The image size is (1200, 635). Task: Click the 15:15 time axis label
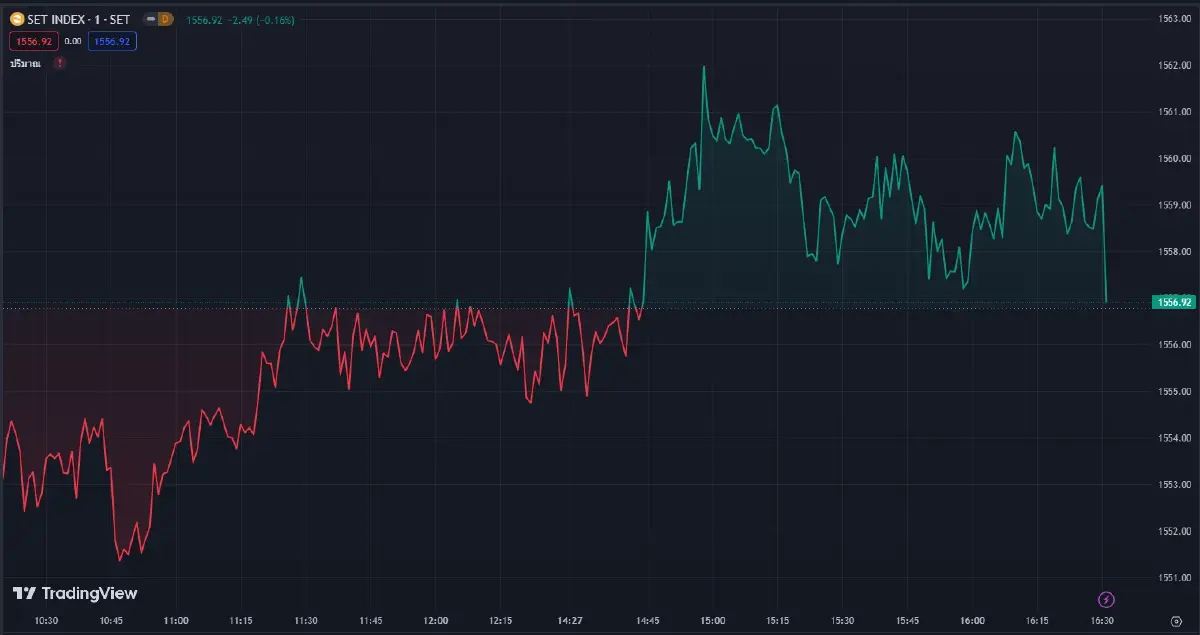pyautogui.click(x=778, y=621)
